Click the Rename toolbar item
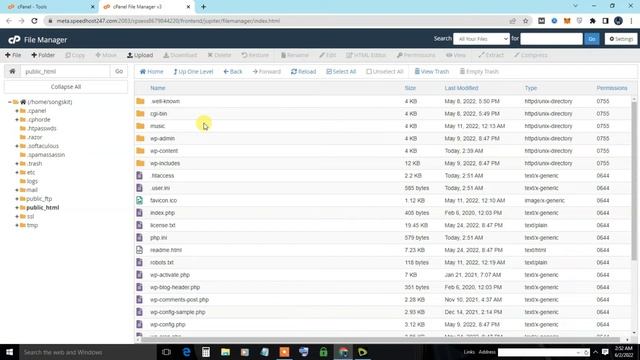The width and height of the screenshot is (640, 360). coord(295,55)
